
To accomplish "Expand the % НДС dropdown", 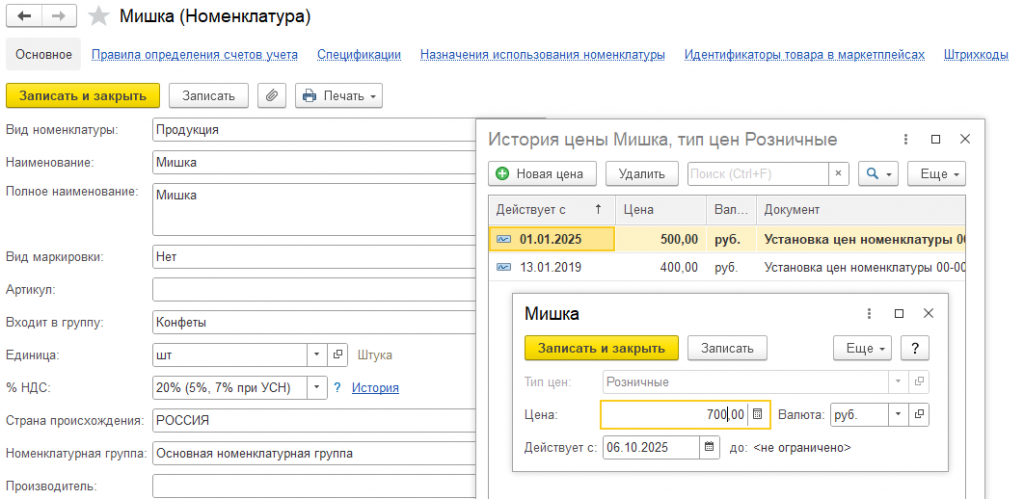I will (x=317, y=387).
